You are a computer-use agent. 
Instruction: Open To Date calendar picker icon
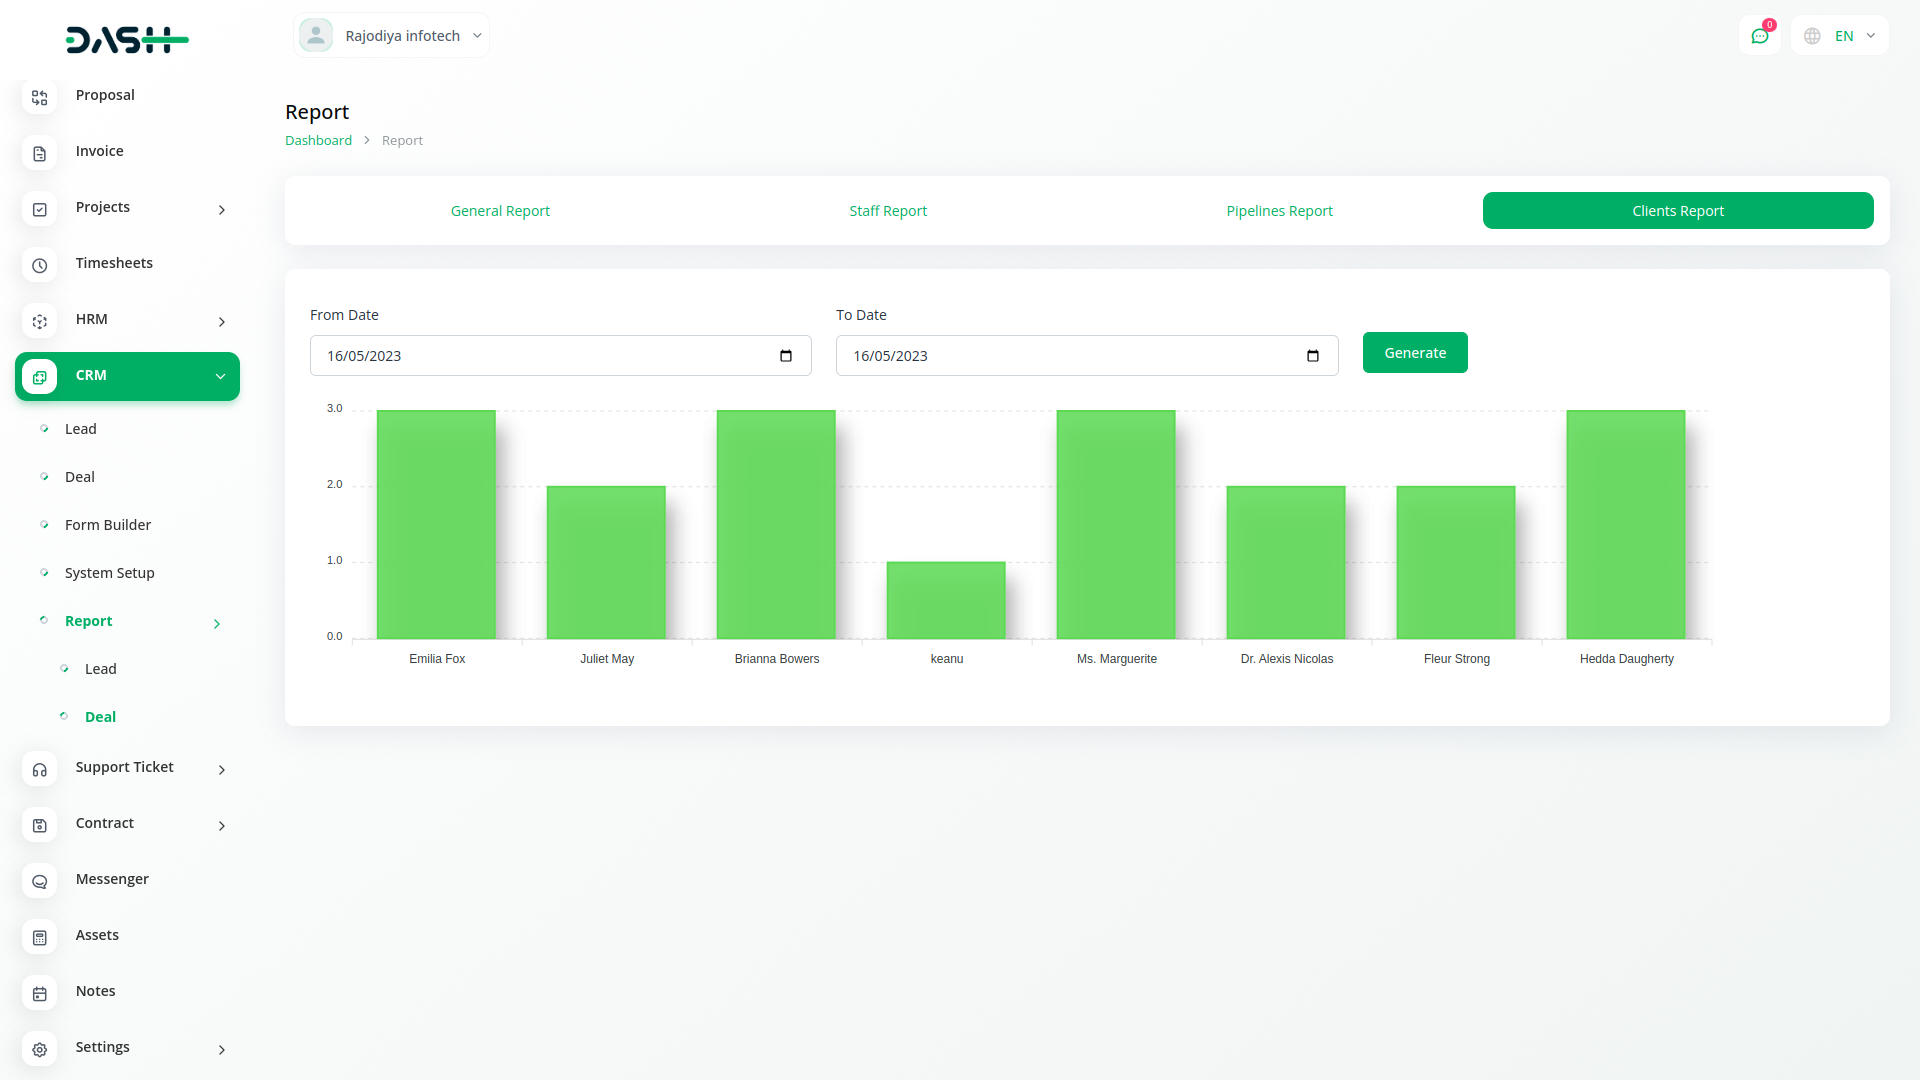pyautogui.click(x=1313, y=356)
